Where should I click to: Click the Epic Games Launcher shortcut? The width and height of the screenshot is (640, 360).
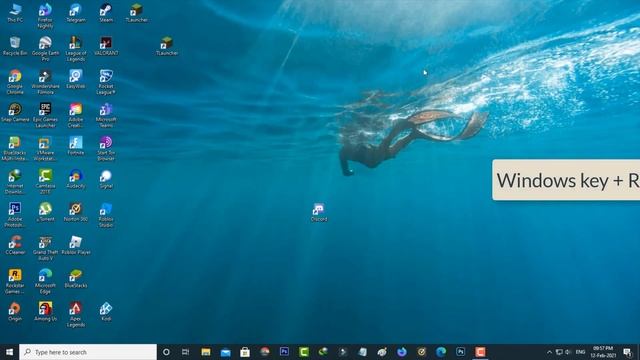(45, 115)
